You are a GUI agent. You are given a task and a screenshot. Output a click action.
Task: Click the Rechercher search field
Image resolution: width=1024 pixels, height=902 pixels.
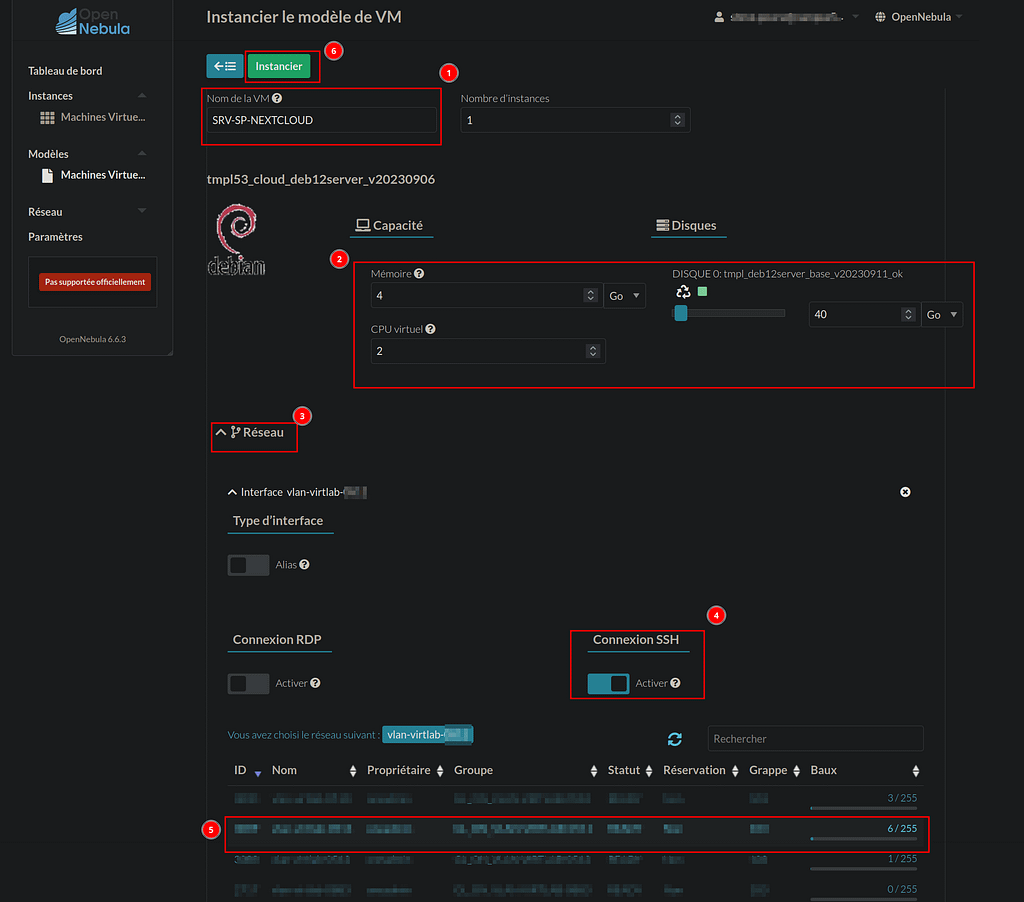(814, 739)
